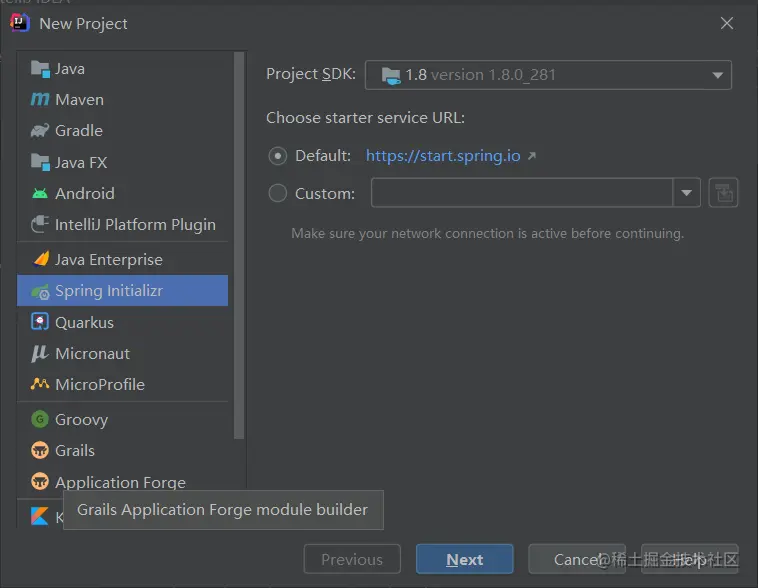Expand the Custom URL dropdown arrow
Screen dimensions: 758x588
(x=687, y=193)
